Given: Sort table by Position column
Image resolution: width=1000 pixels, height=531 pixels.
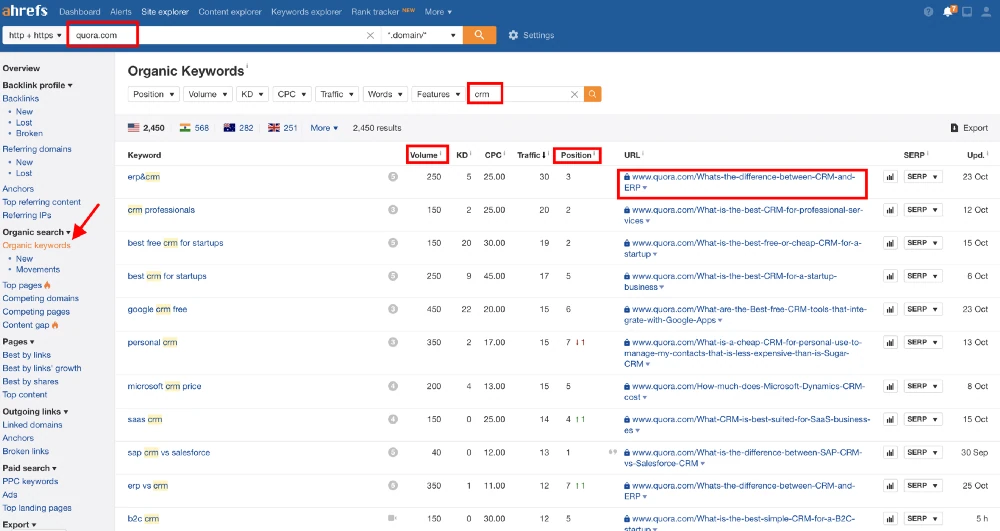Looking at the screenshot, I should pos(577,155).
